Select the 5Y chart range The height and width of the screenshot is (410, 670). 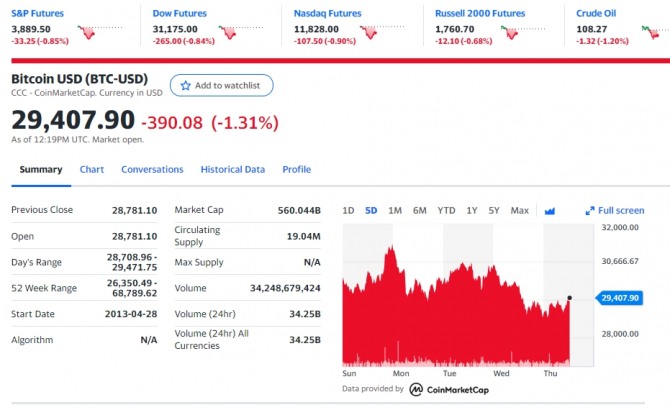click(494, 211)
